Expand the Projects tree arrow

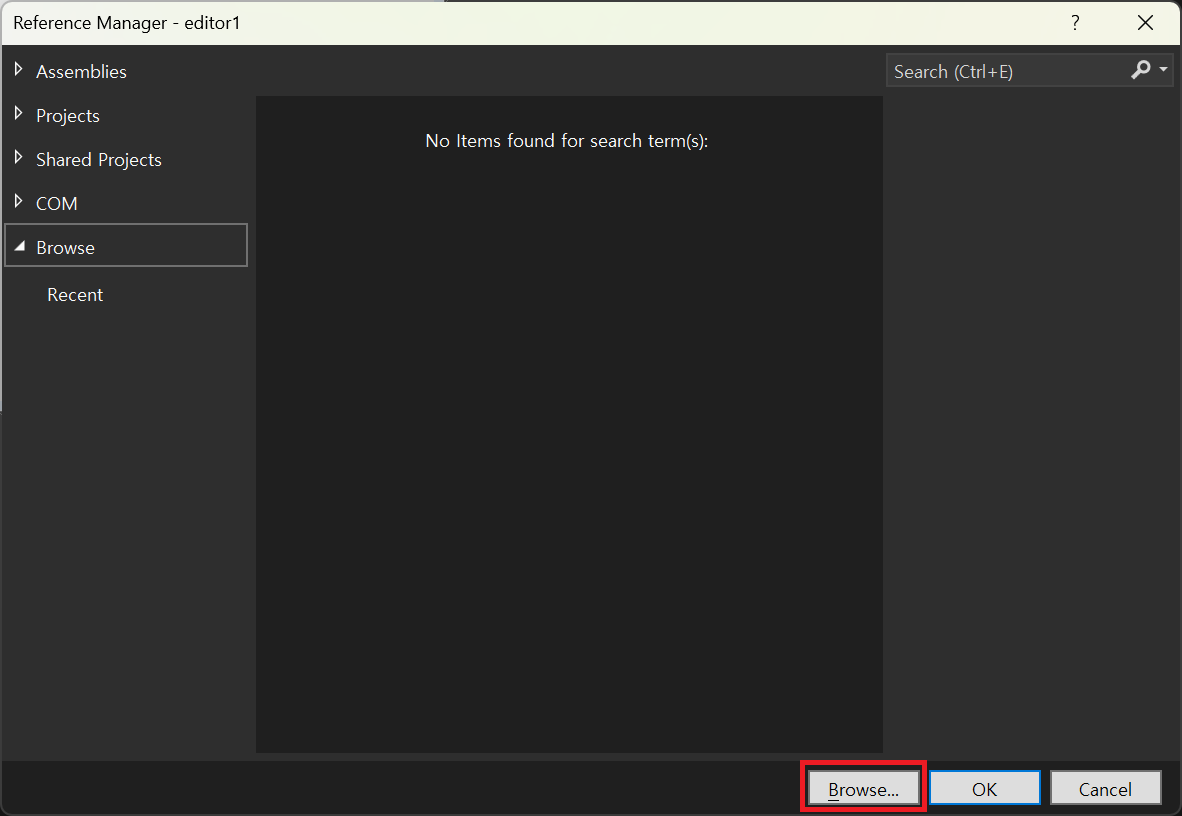click(19, 114)
